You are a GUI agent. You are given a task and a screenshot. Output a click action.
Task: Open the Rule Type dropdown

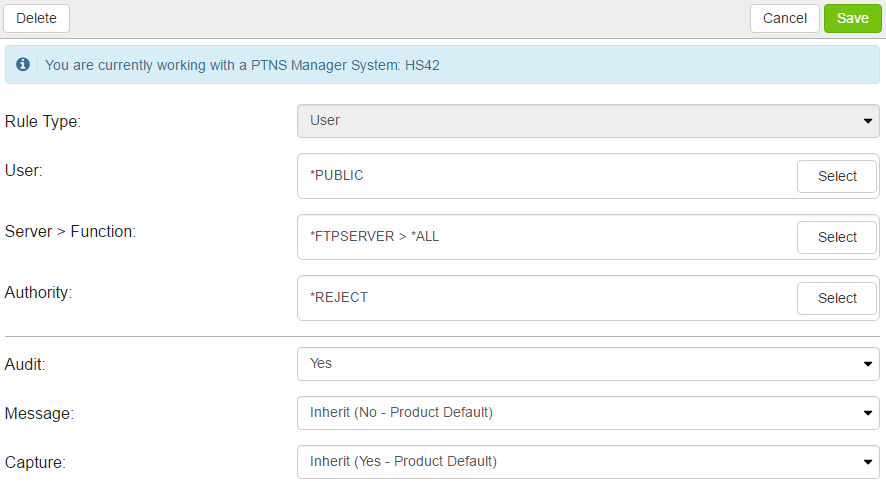click(588, 121)
